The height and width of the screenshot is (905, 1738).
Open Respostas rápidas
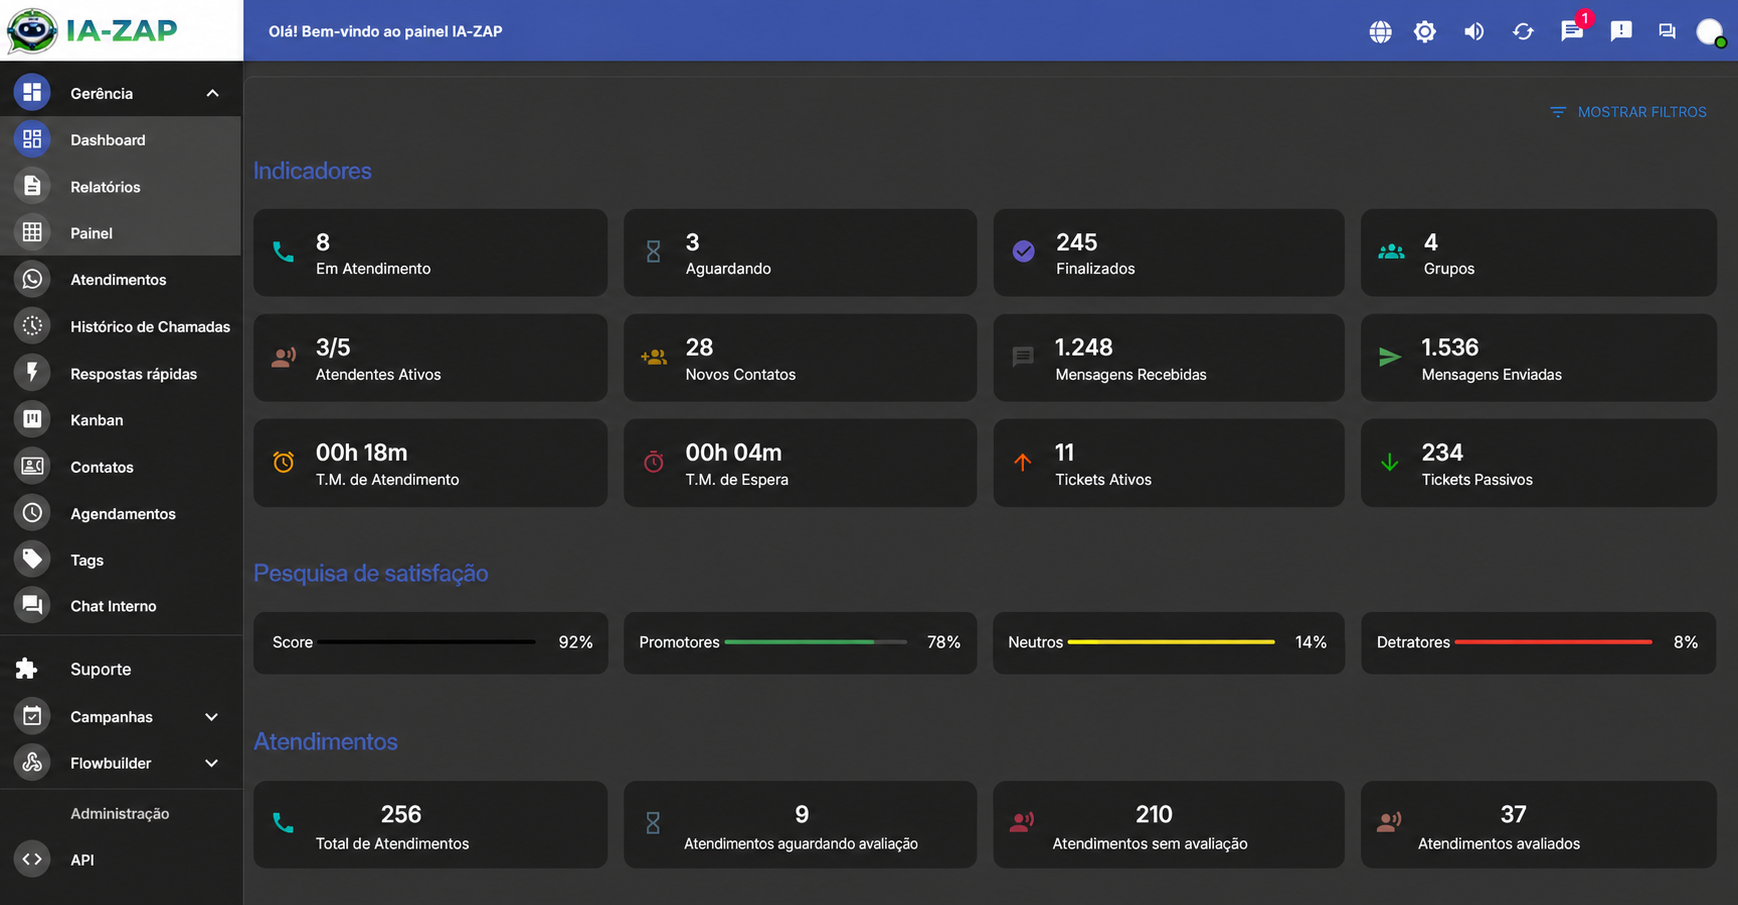click(x=120, y=374)
